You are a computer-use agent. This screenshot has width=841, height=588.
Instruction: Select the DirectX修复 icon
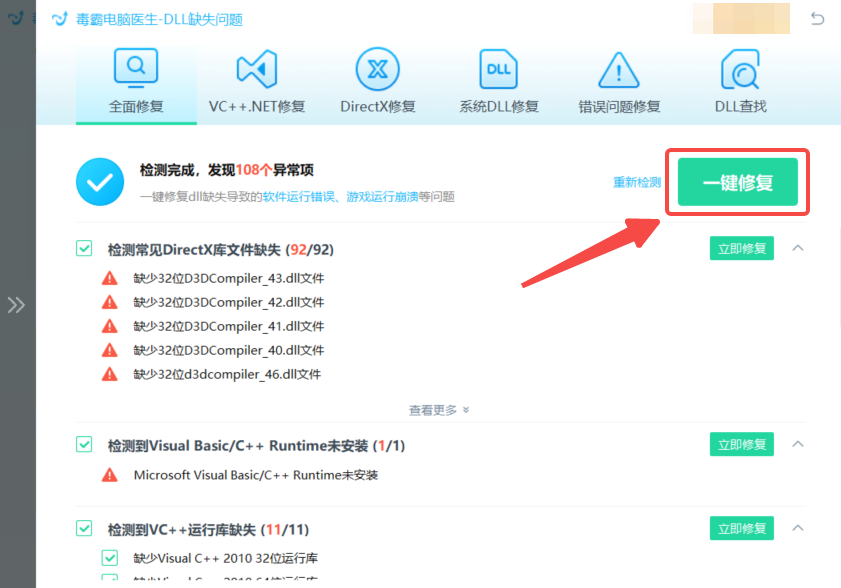[x=377, y=70]
